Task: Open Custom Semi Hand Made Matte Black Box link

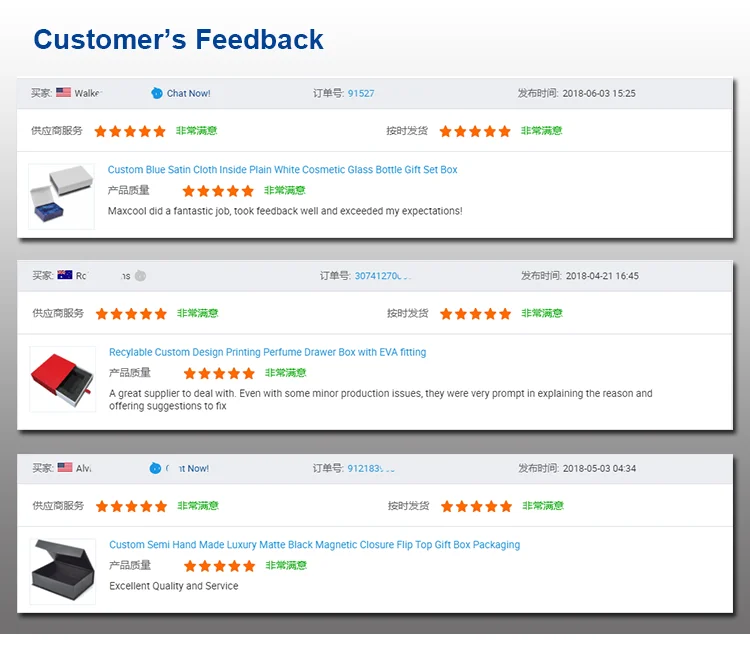Action: click(x=314, y=545)
